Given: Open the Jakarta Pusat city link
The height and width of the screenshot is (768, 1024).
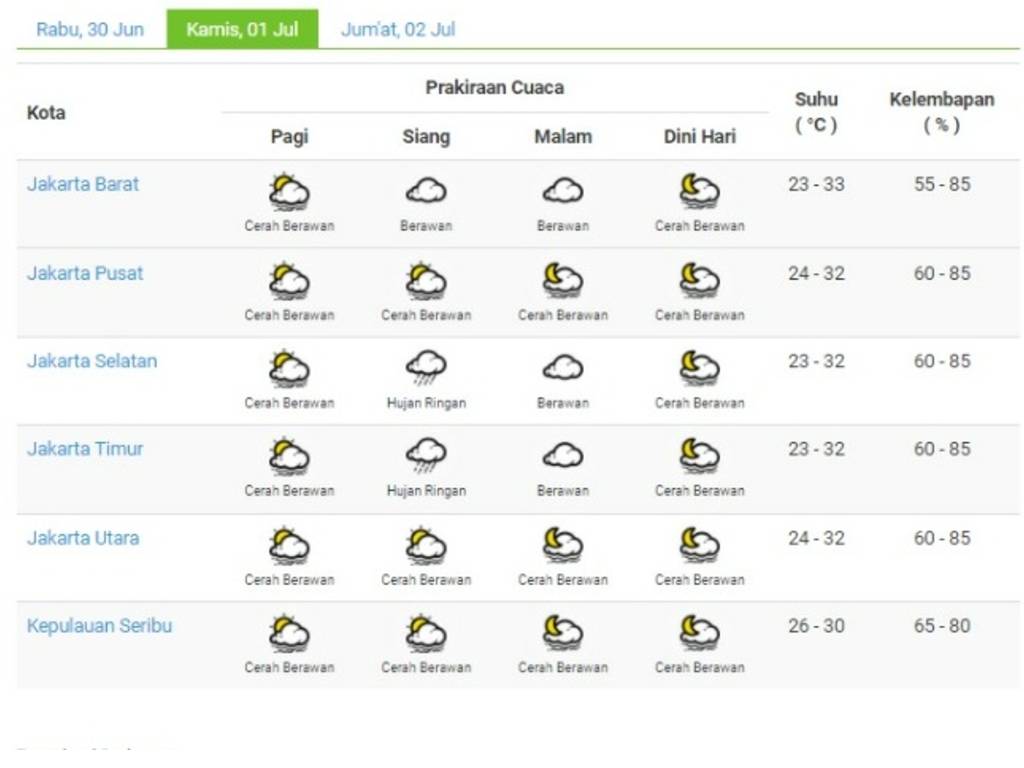Looking at the screenshot, I should tap(85, 273).
